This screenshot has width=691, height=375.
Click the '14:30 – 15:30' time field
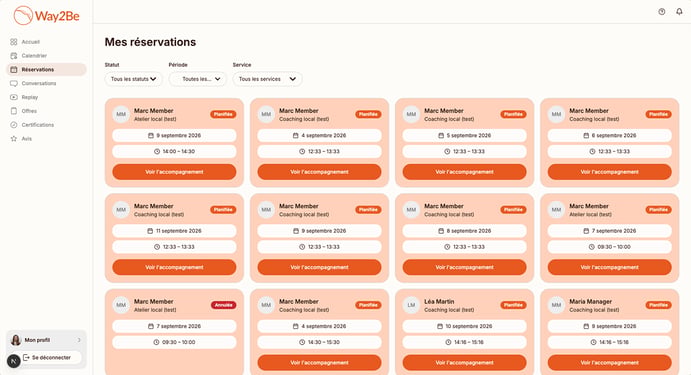319,342
